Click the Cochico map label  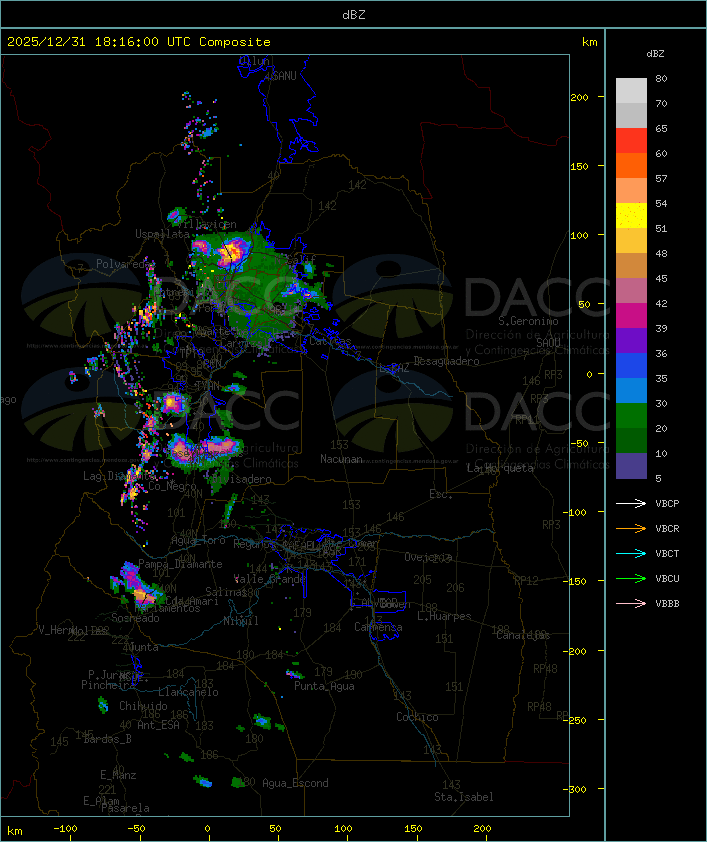(x=417, y=717)
